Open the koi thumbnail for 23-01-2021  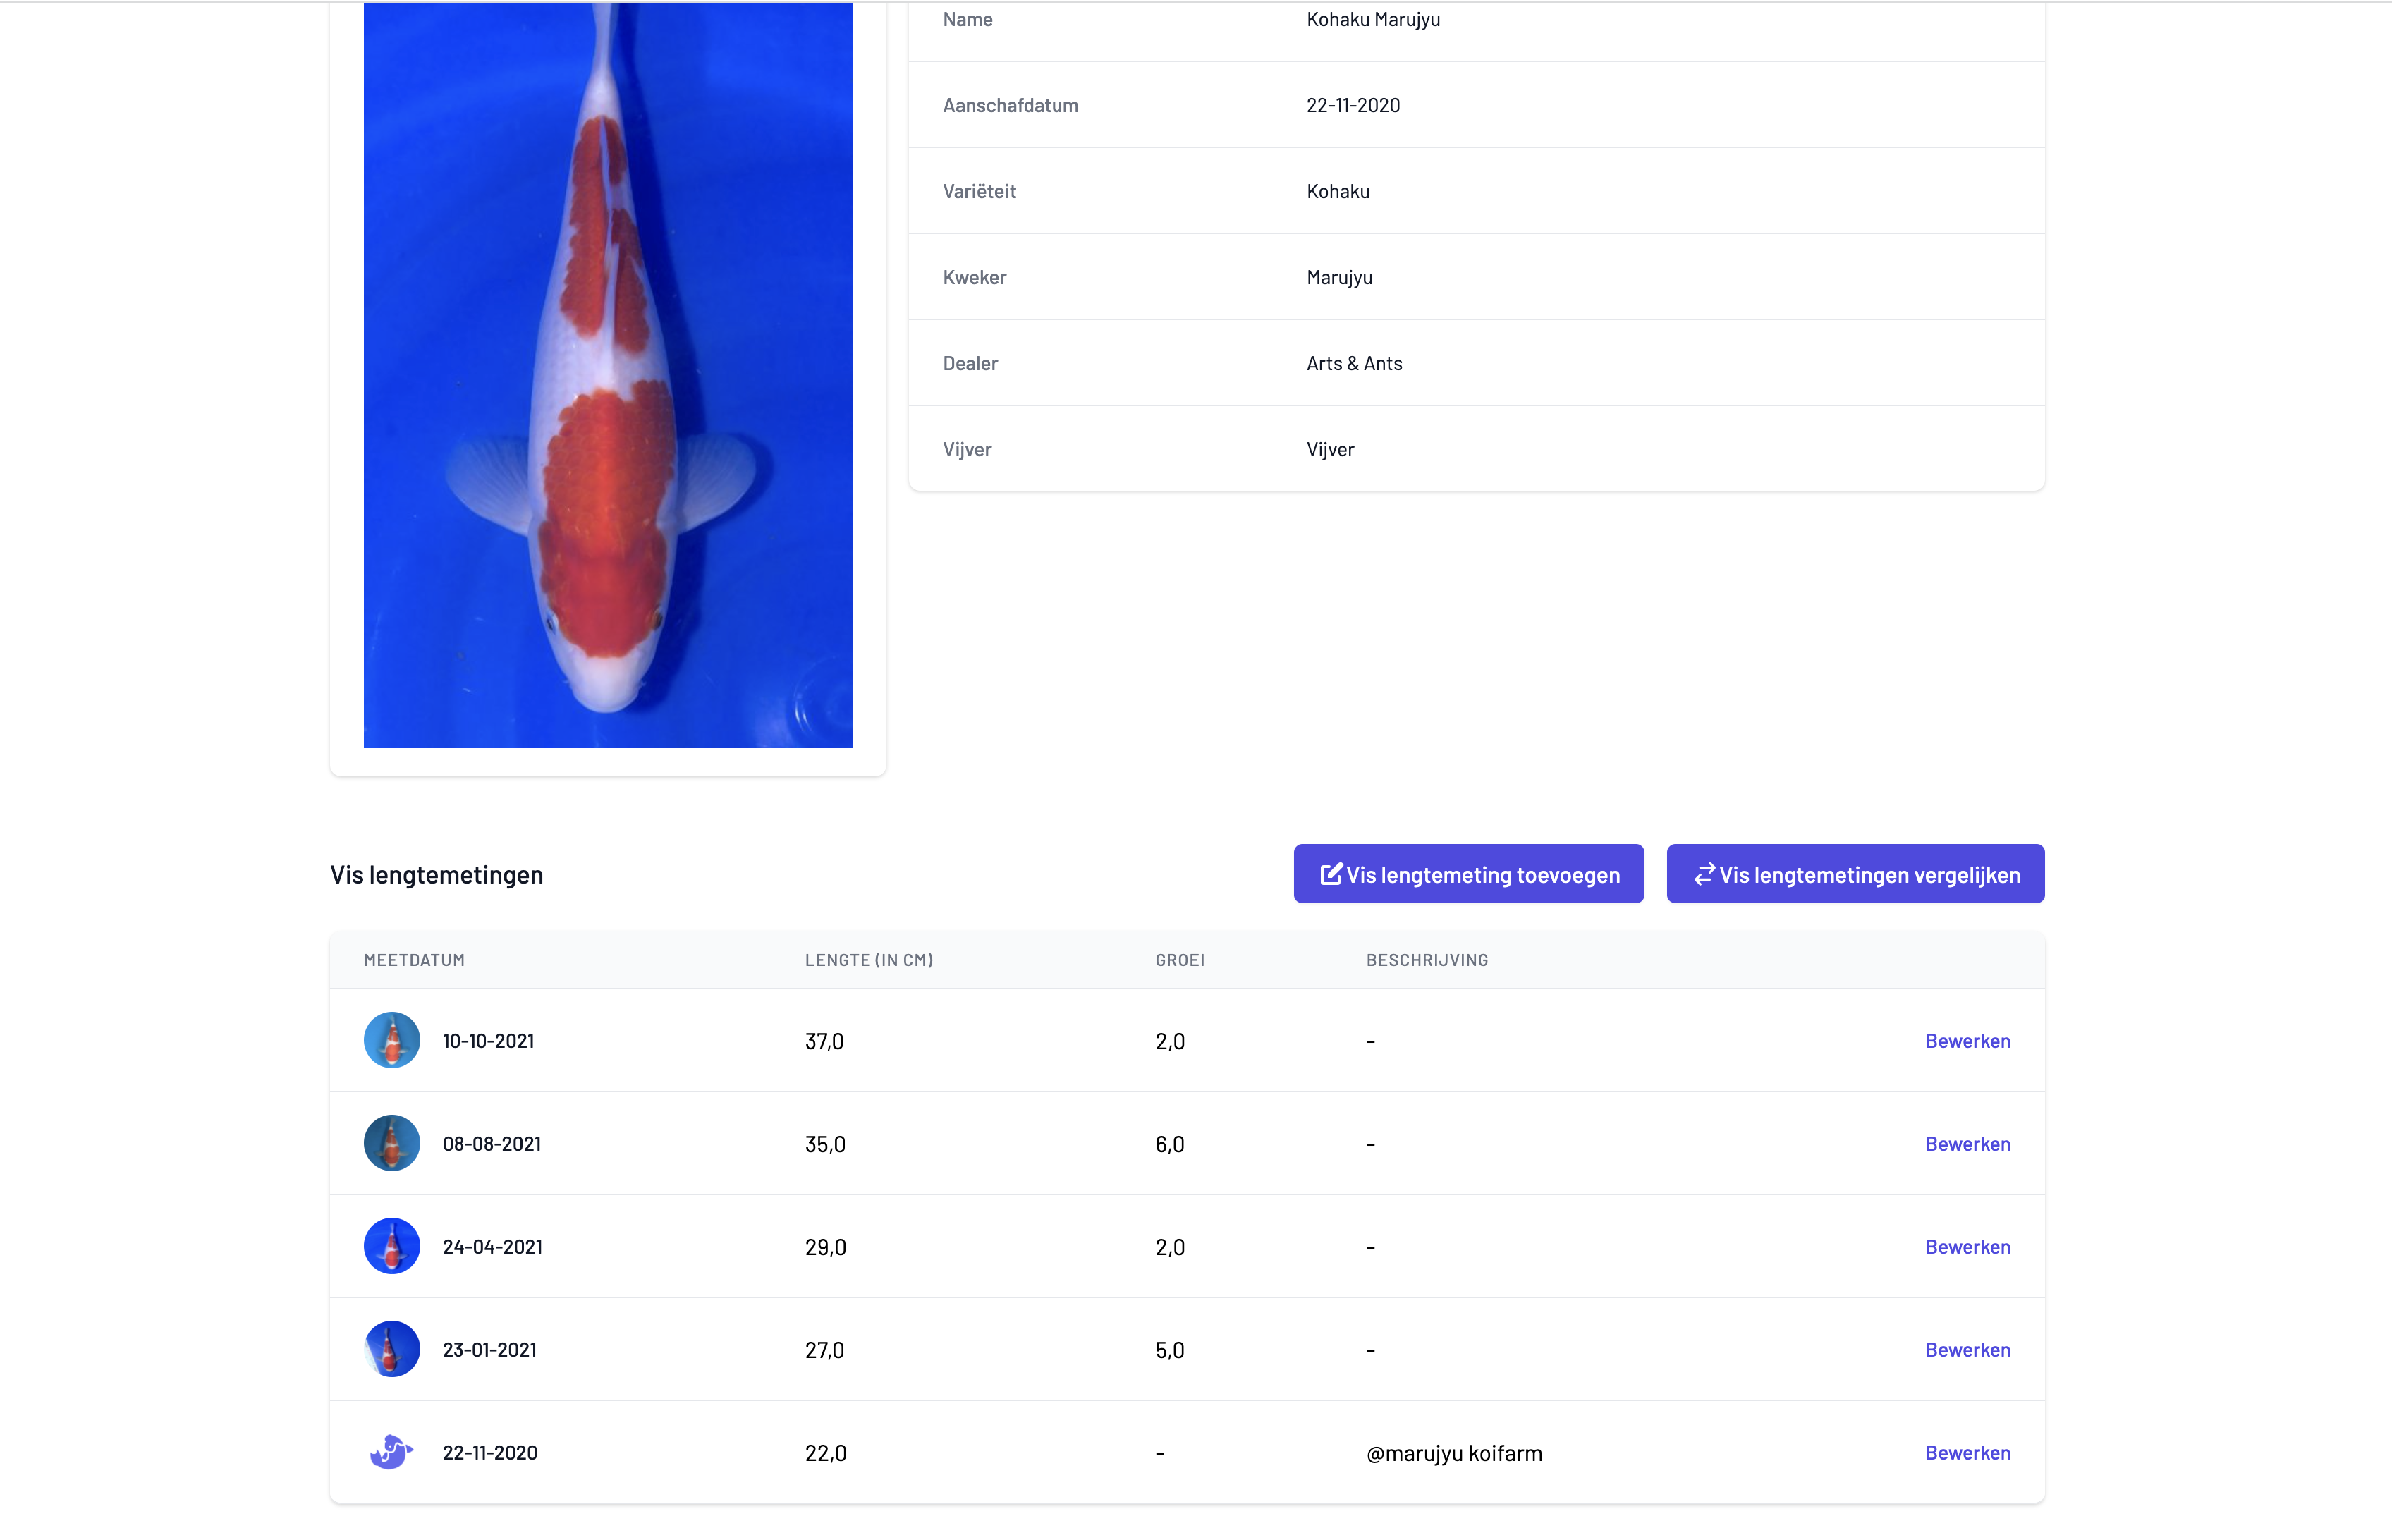click(x=392, y=1349)
